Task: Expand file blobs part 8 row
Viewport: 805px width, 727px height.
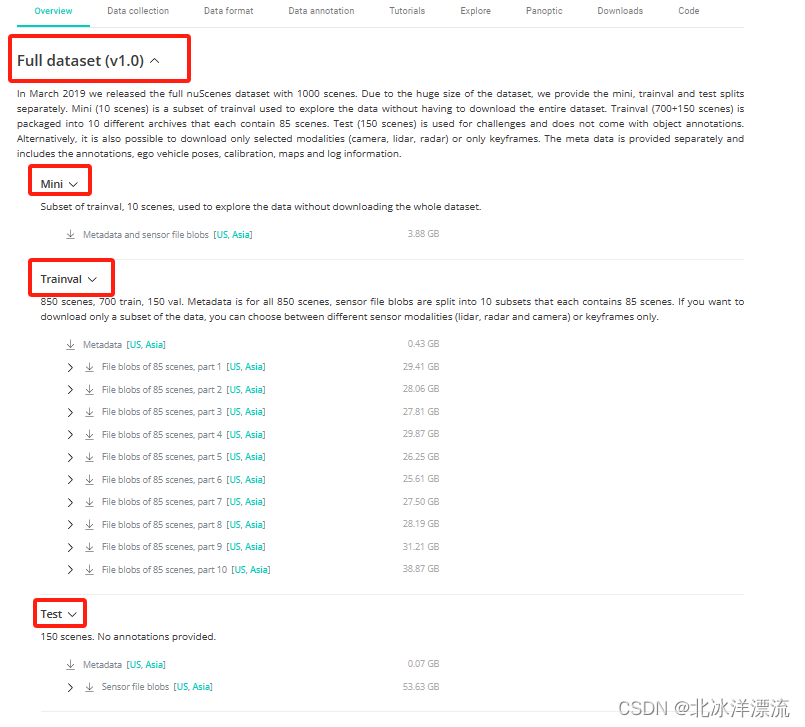Action: 70,525
